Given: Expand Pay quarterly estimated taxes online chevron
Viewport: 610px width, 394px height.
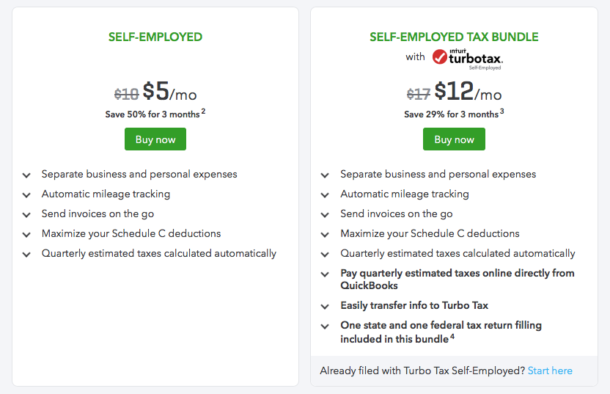Looking at the screenshot, I should pyautogui.click(x=325, y=275).
